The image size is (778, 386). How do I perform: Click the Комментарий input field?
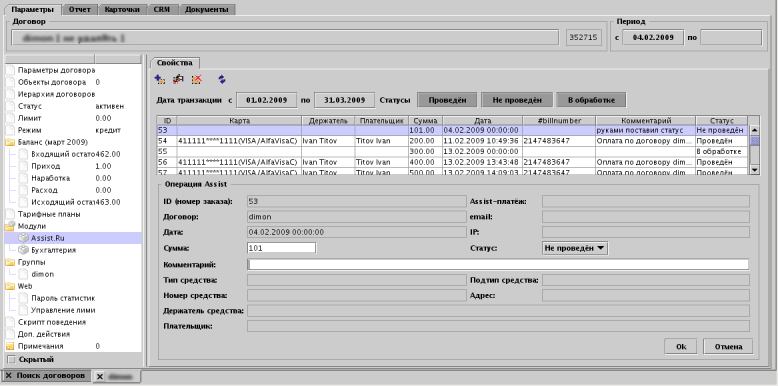pos(498,264)
